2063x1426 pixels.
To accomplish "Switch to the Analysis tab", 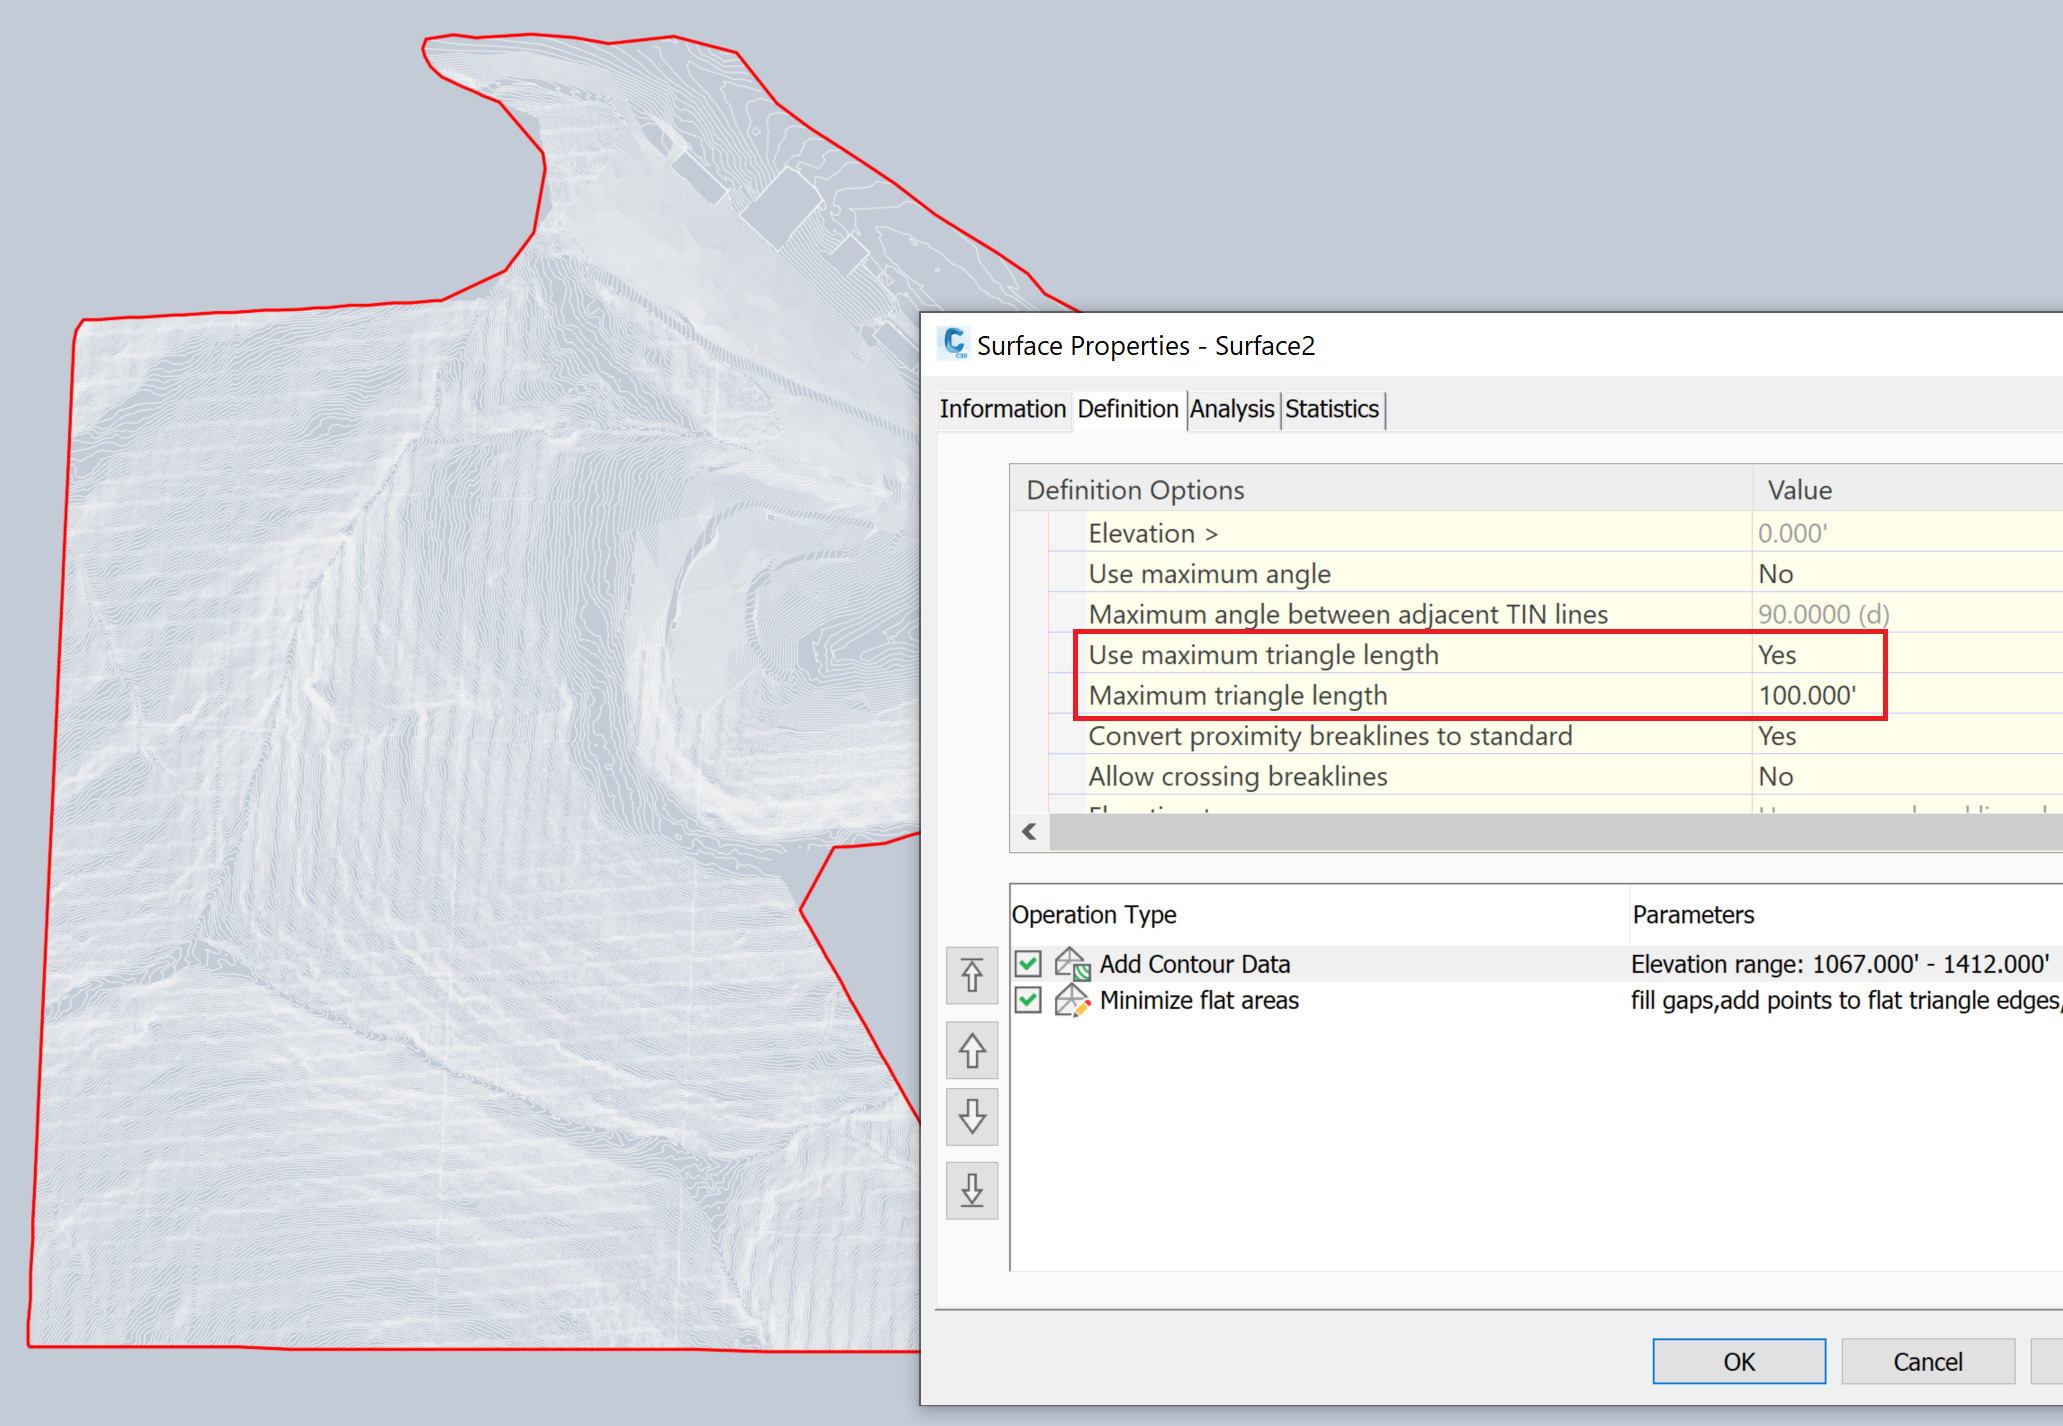I will 1231,409.
